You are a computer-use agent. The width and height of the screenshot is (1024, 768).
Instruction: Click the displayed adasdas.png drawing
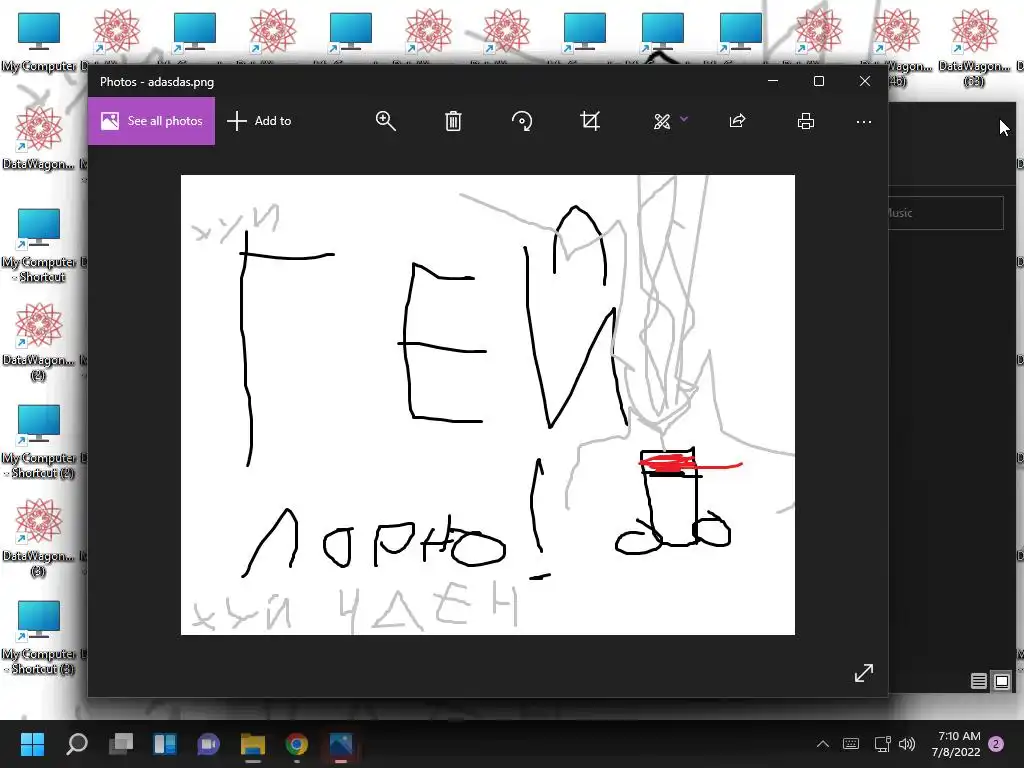488,405
